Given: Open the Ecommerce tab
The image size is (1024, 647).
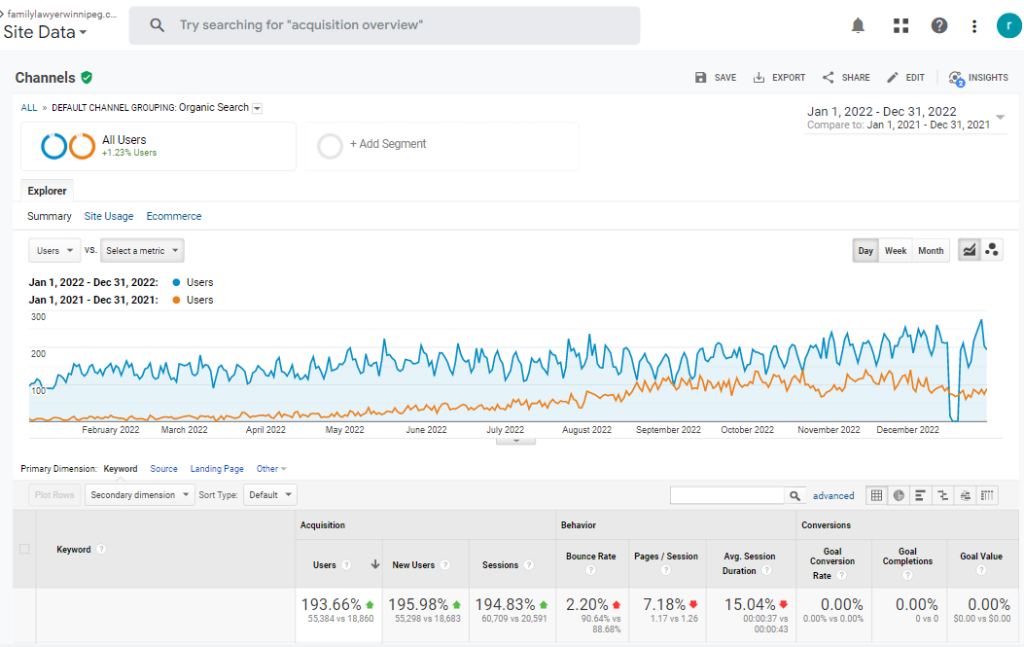Looking at the screenshot, I should pos(174,216).
